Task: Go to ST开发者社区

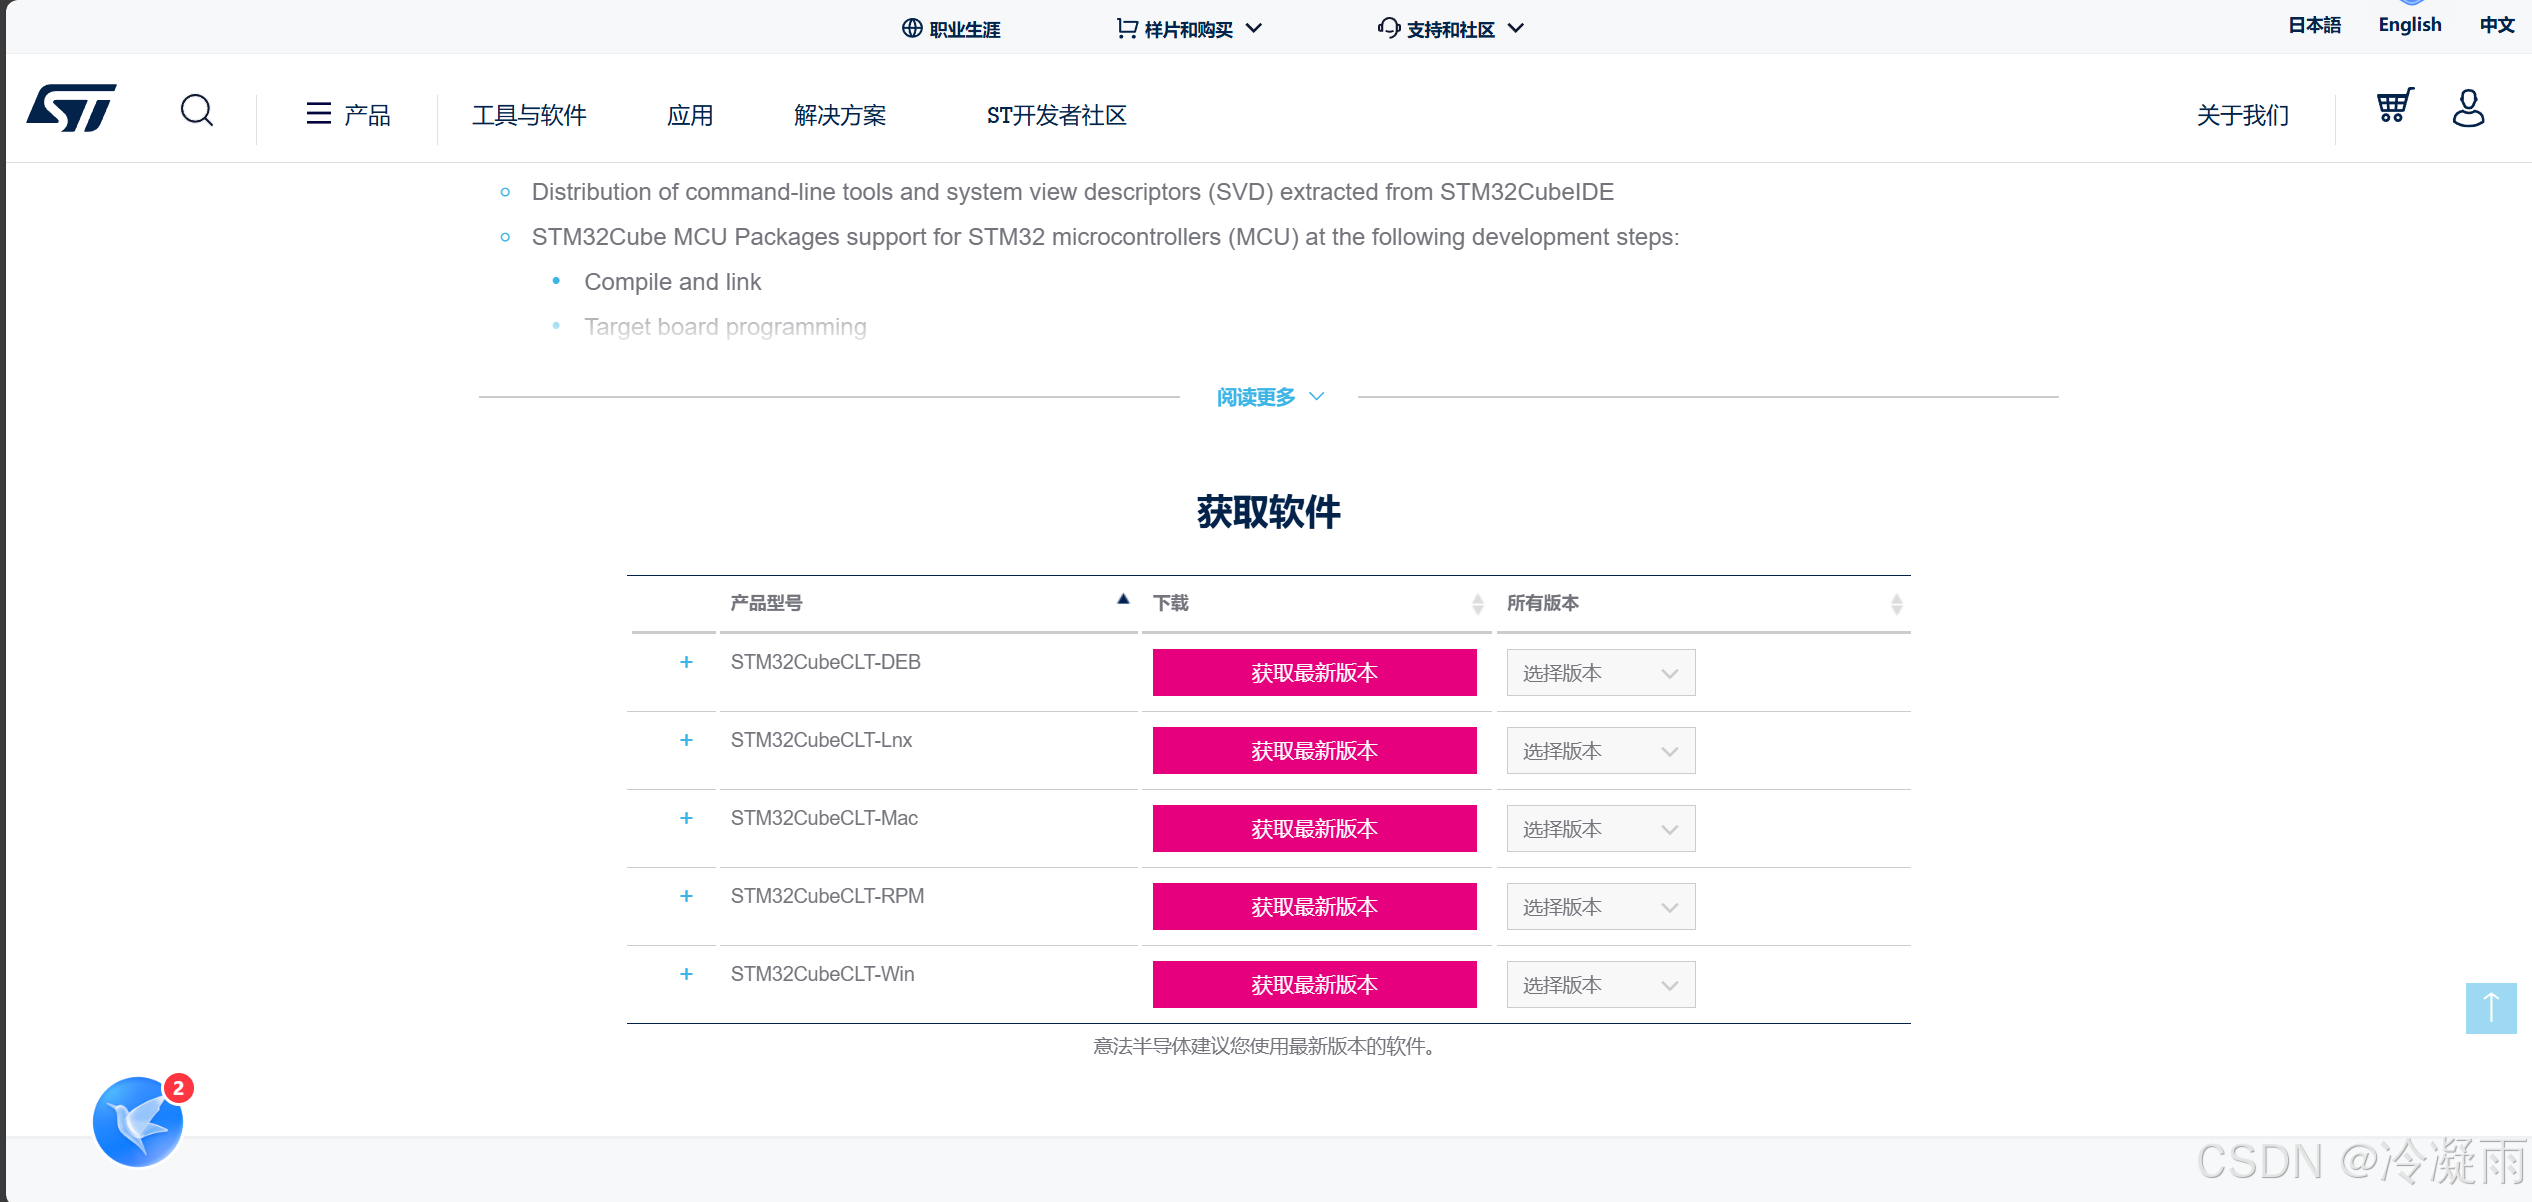Action: [x=1056, y=115]
